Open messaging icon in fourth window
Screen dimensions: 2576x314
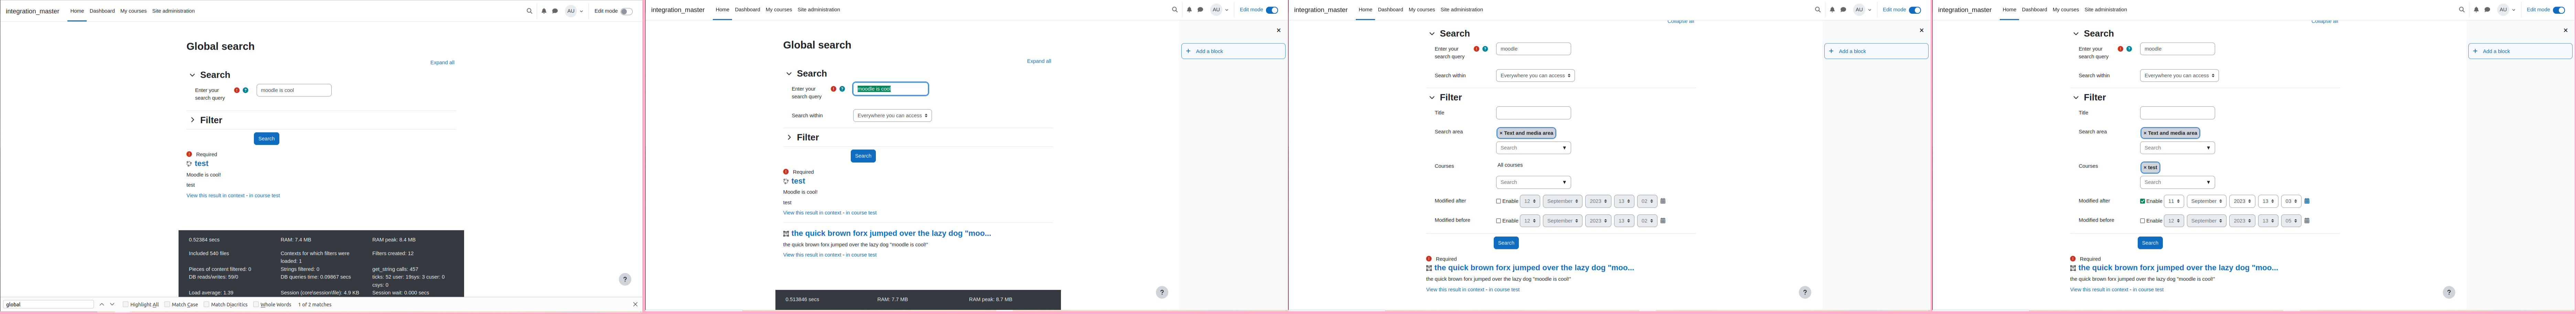tap(2487, 10)
